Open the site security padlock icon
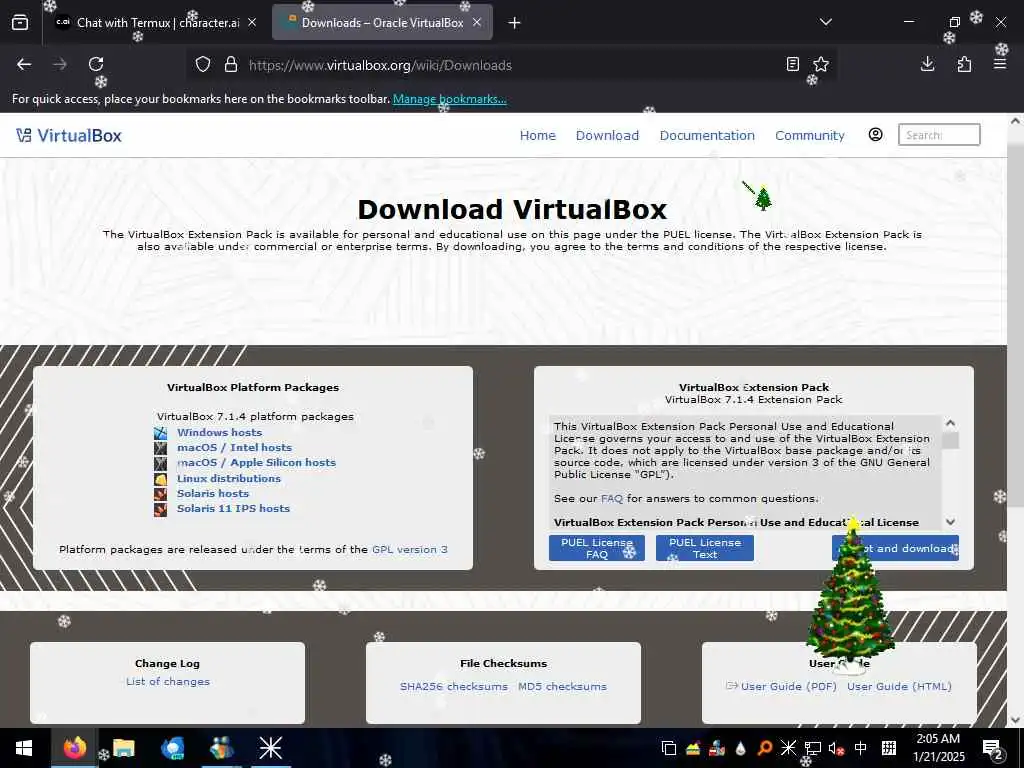This screenshot has width=1024, height=768. click(x=231, y=64)
